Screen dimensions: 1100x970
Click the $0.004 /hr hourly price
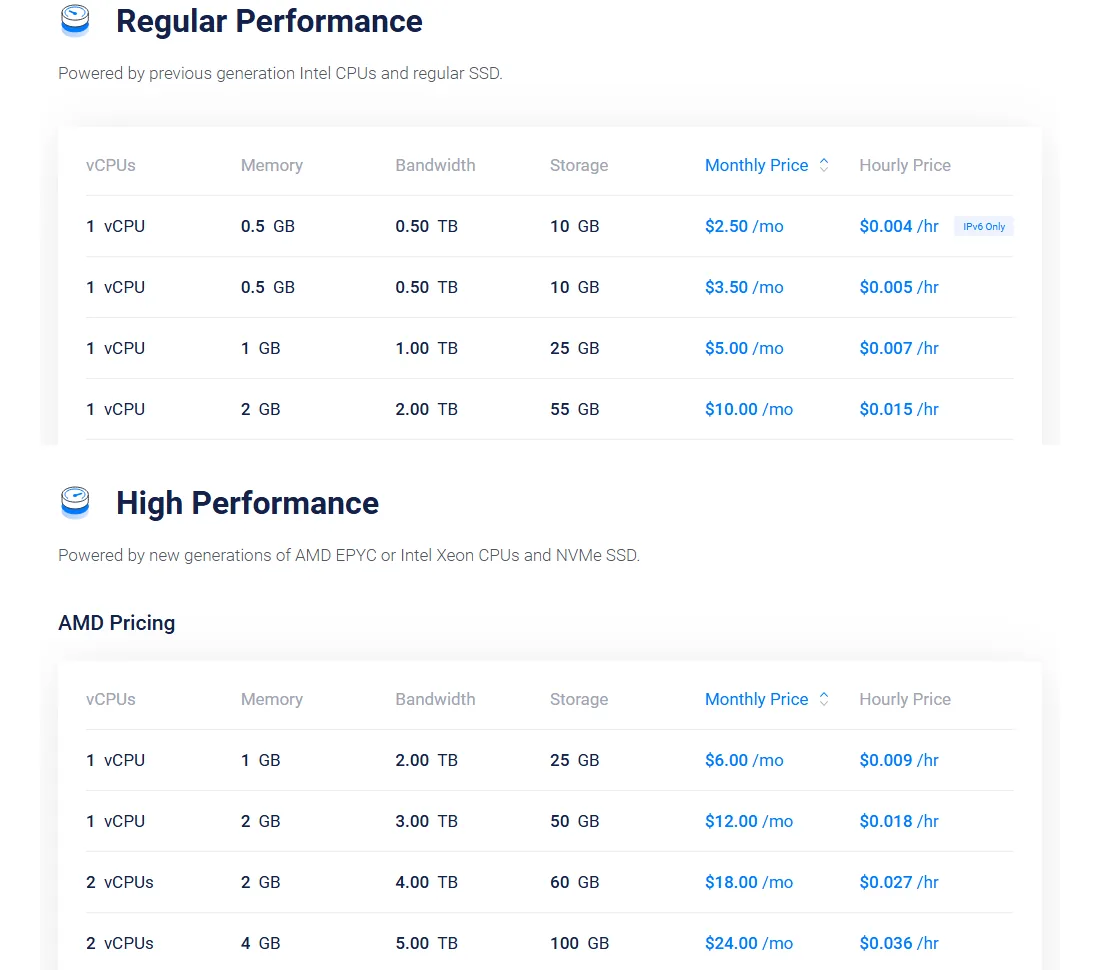click(899, 226)
